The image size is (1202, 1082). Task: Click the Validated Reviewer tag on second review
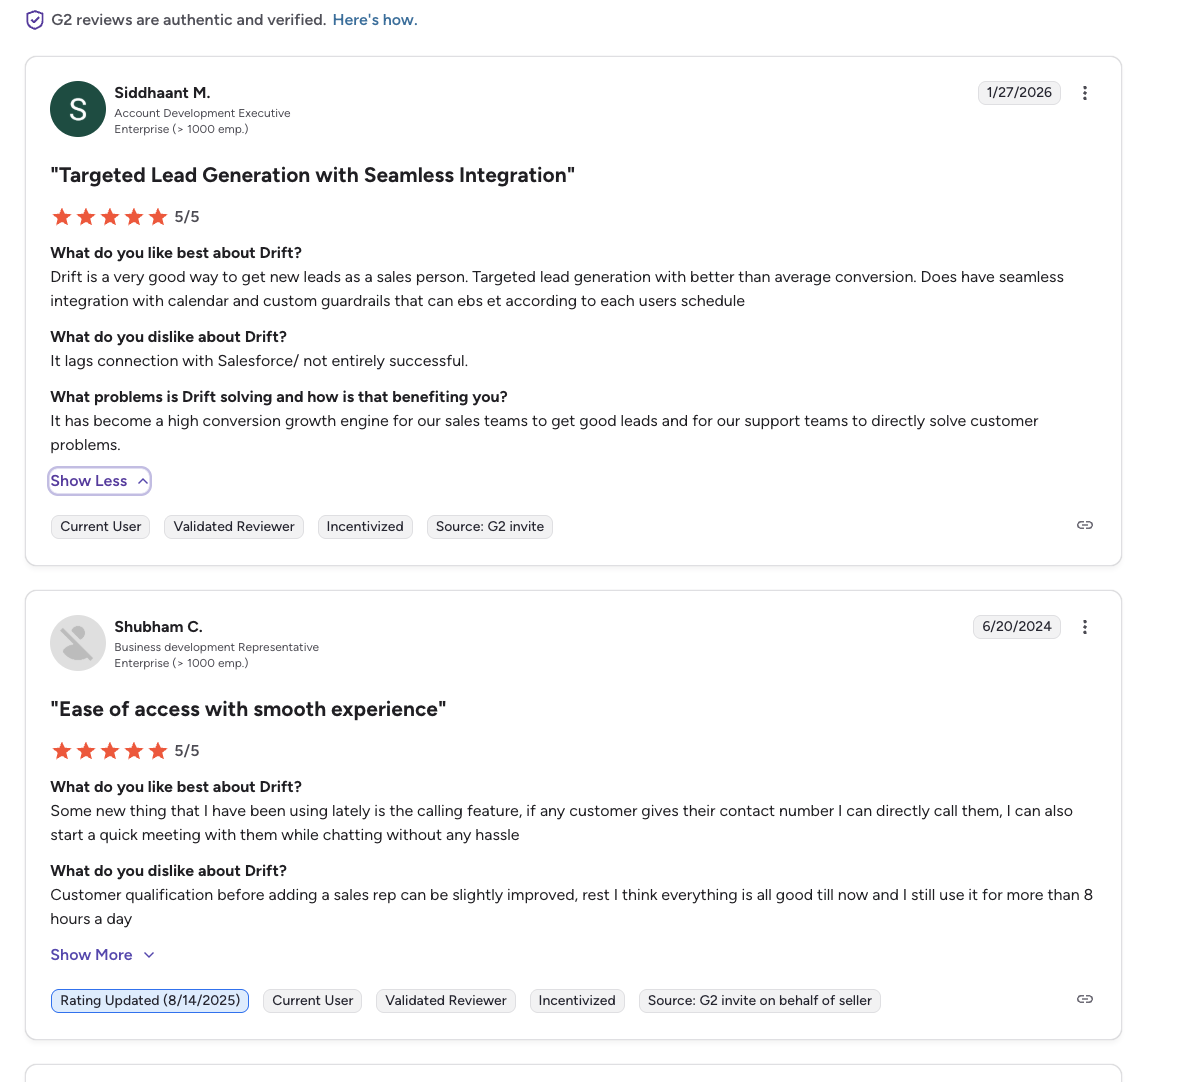[x=445, y=1000]
